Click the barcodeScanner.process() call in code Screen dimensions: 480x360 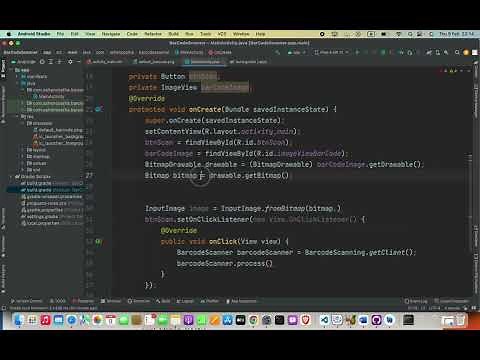[225, 263]
